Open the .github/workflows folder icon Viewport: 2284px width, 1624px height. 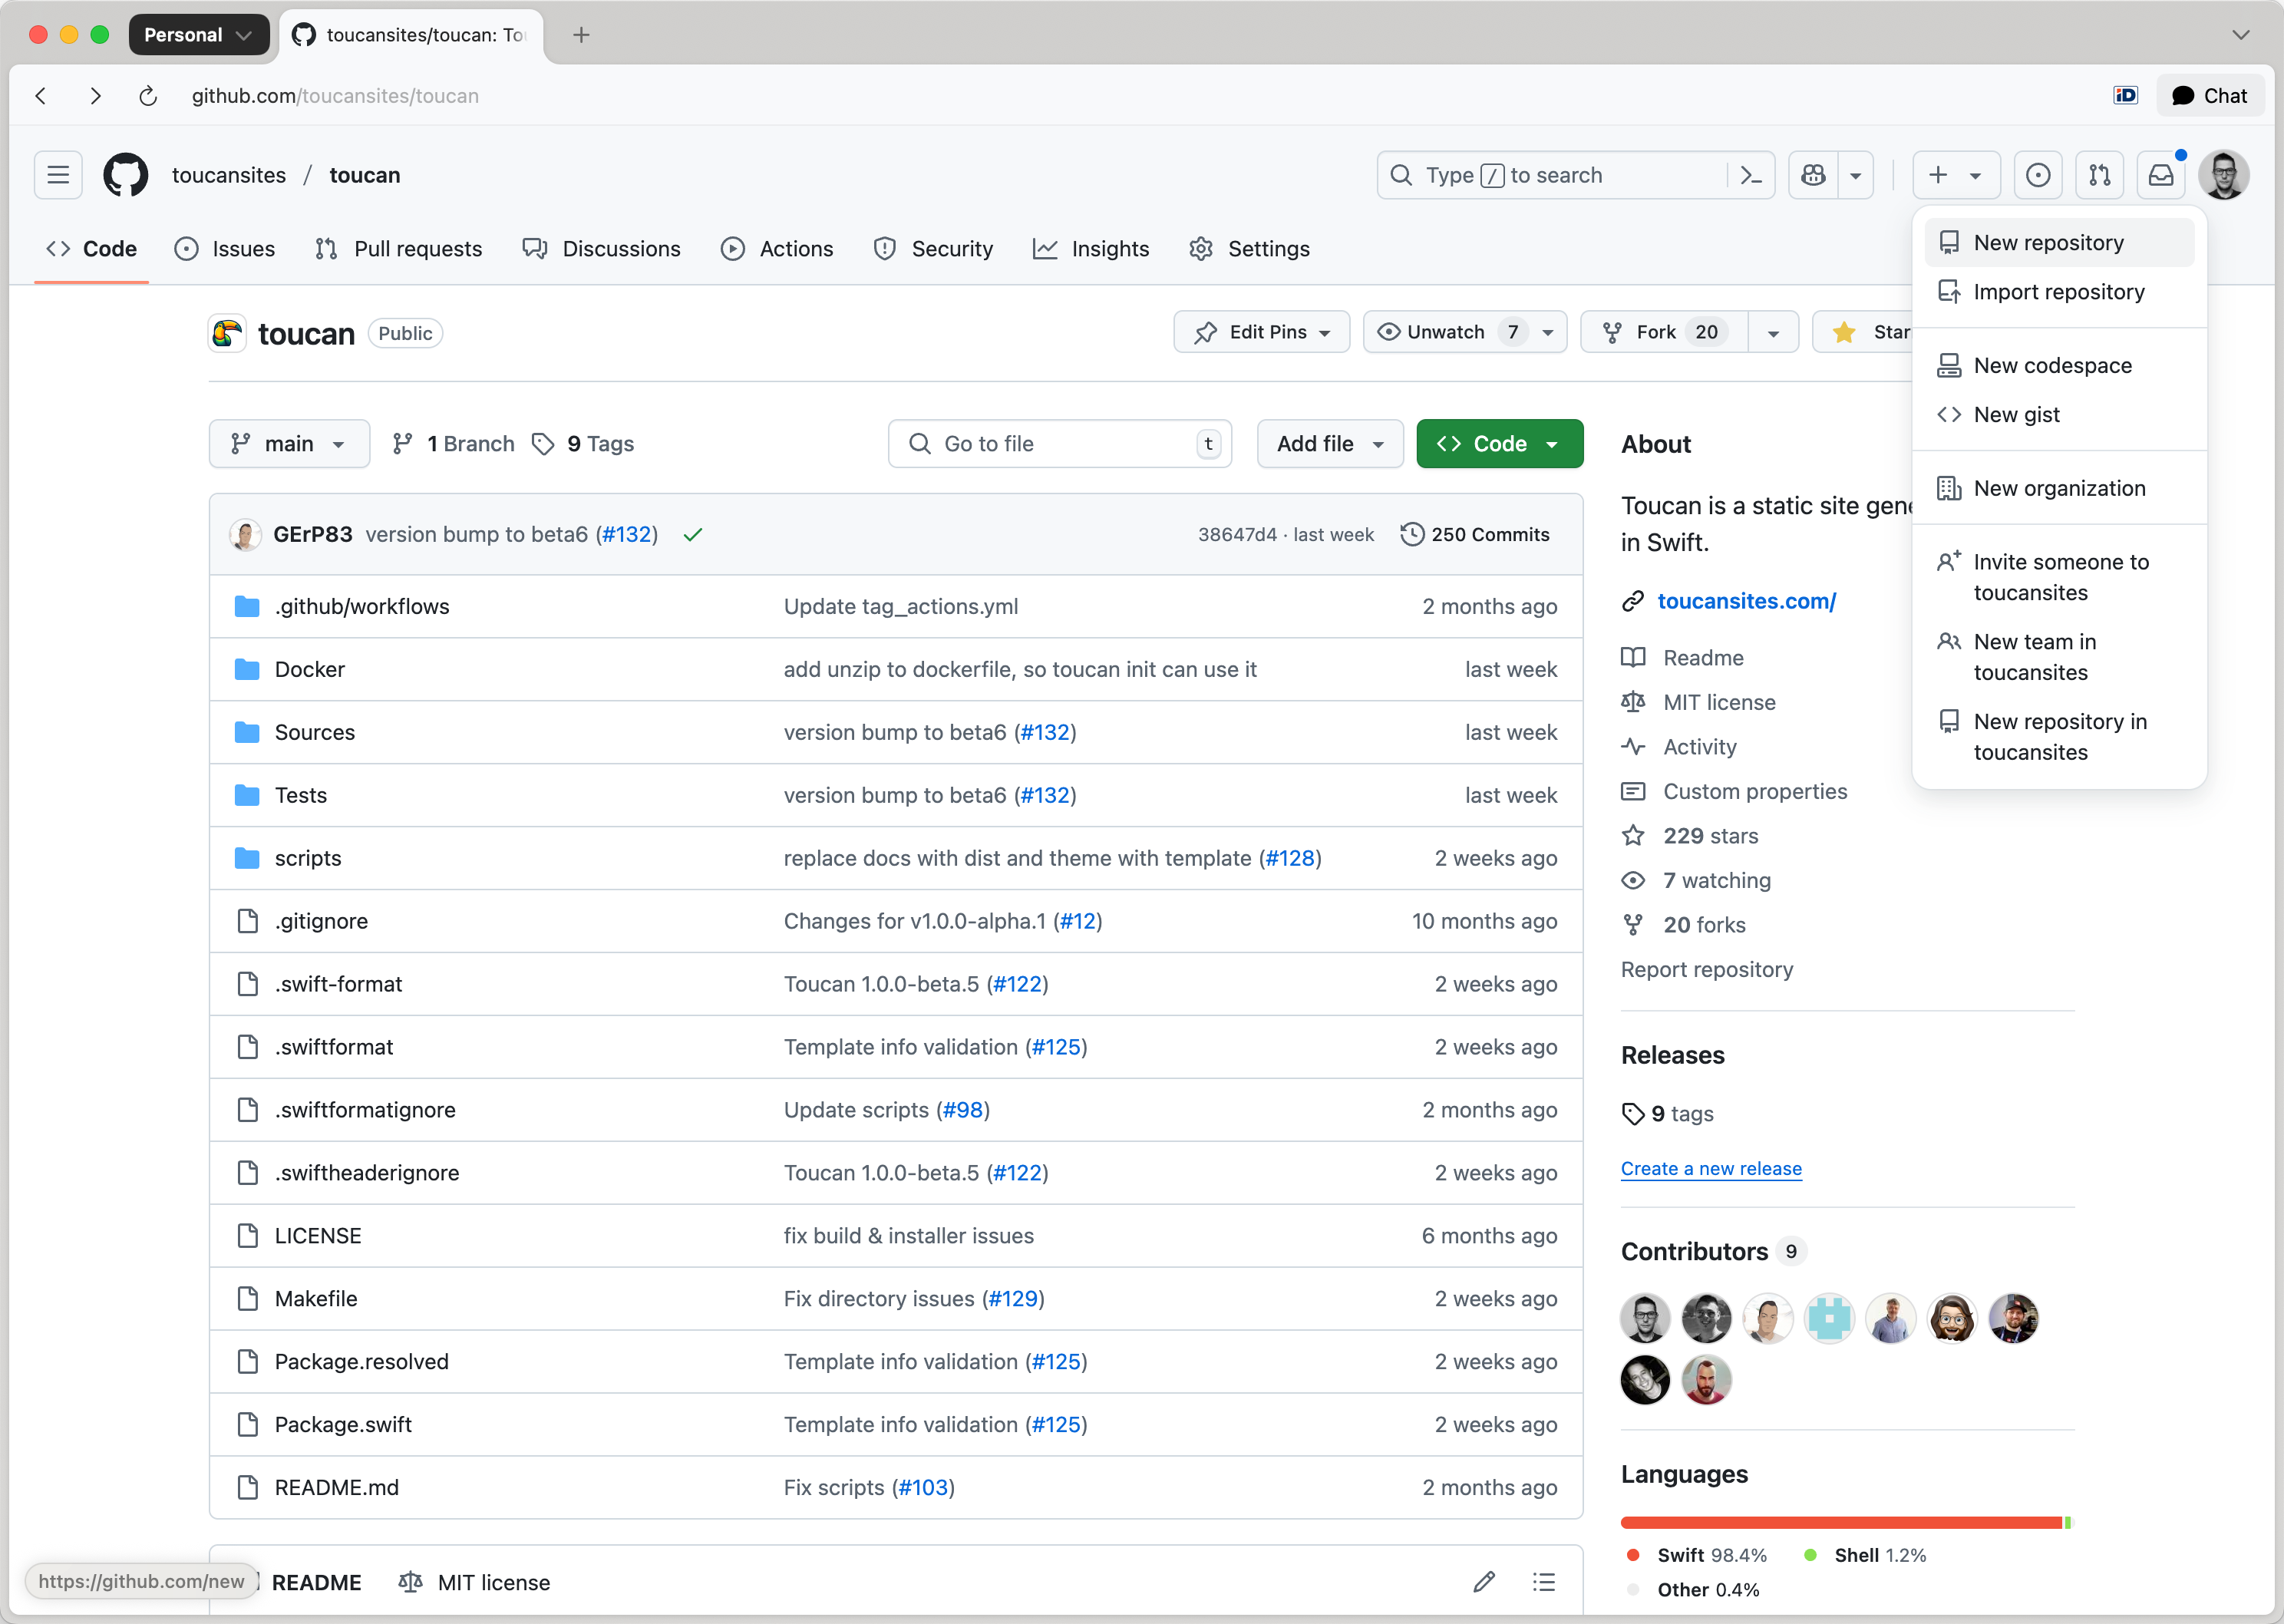click(x=246, y=606)
